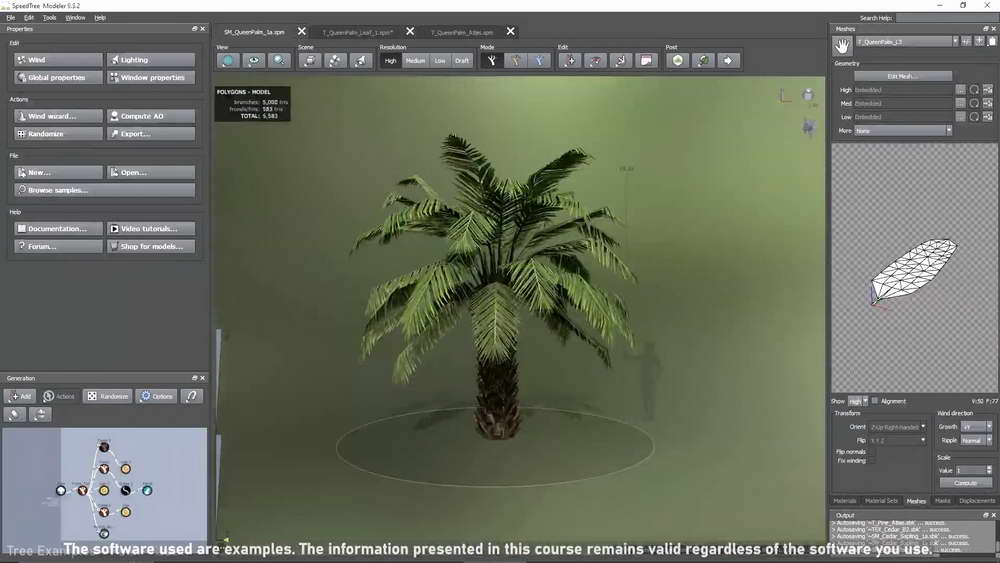
Task: Open the Flip dropdown
Action: click(x=898, y=441)
